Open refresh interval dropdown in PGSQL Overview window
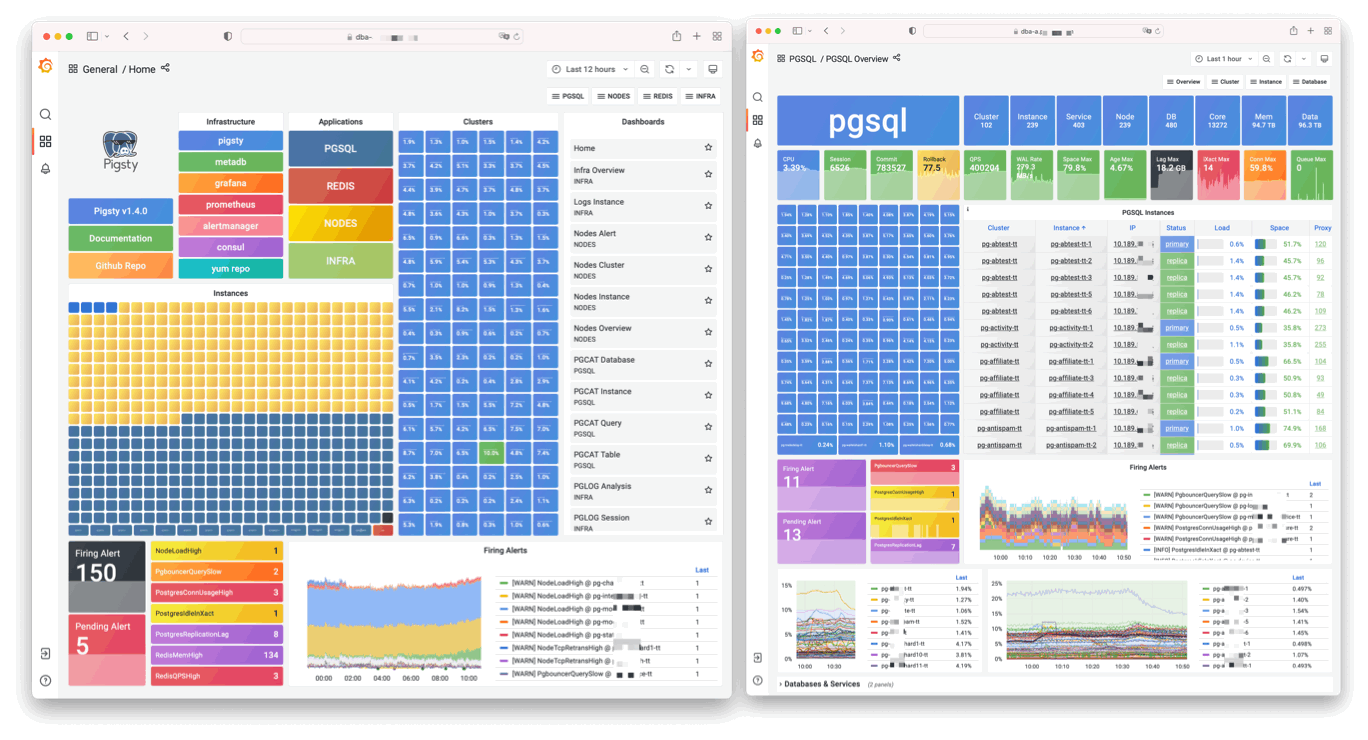This screenshot has height=740, width=1368. 1303,59
